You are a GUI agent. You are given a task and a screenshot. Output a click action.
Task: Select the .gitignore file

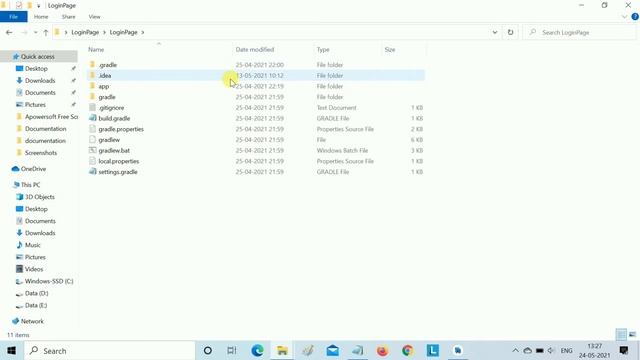256,108
